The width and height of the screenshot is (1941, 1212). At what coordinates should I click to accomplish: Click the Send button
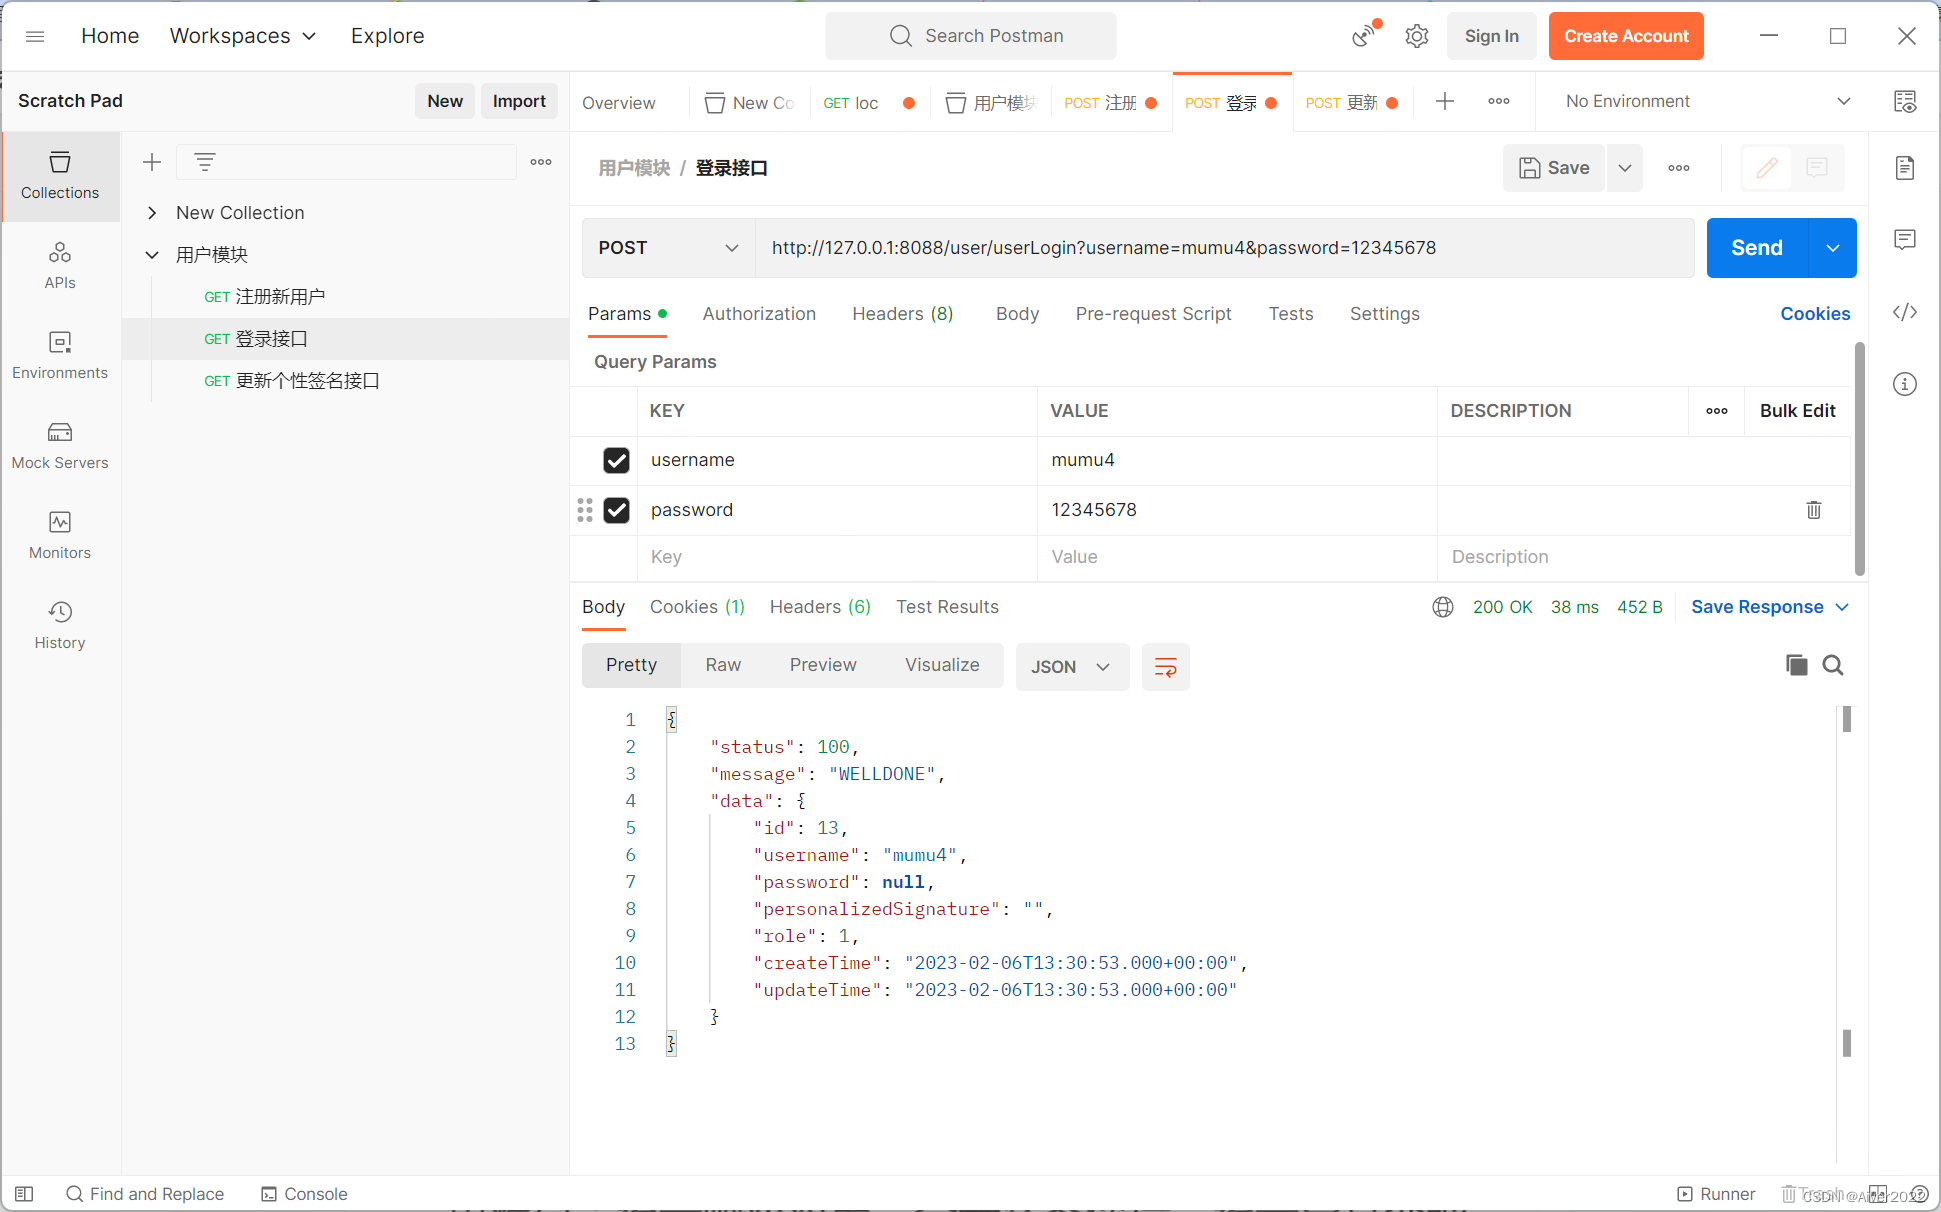point(1756,248)
